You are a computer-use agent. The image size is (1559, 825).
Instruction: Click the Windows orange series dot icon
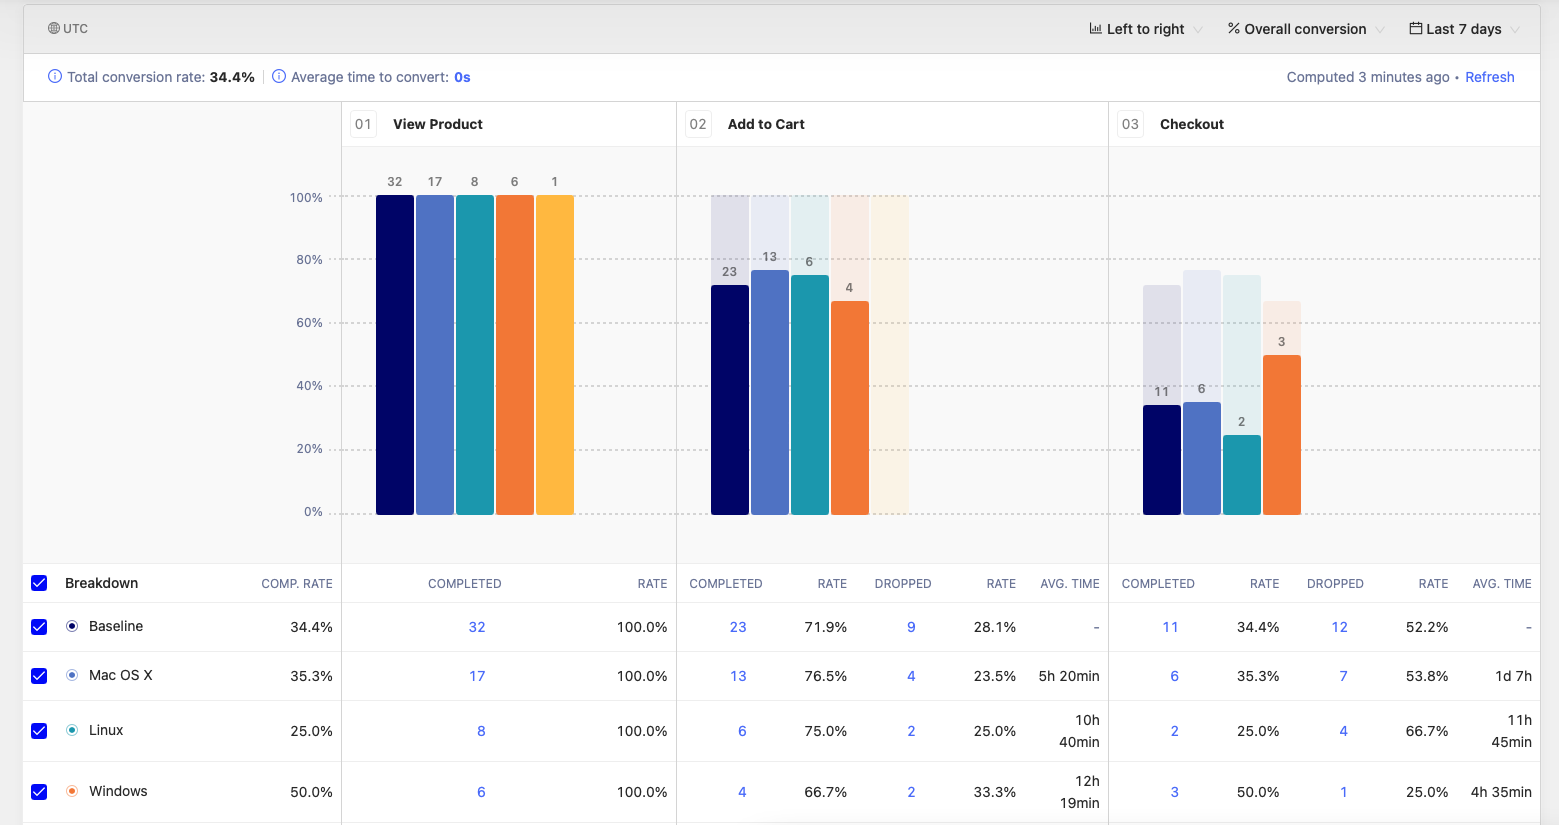[72, 791]
